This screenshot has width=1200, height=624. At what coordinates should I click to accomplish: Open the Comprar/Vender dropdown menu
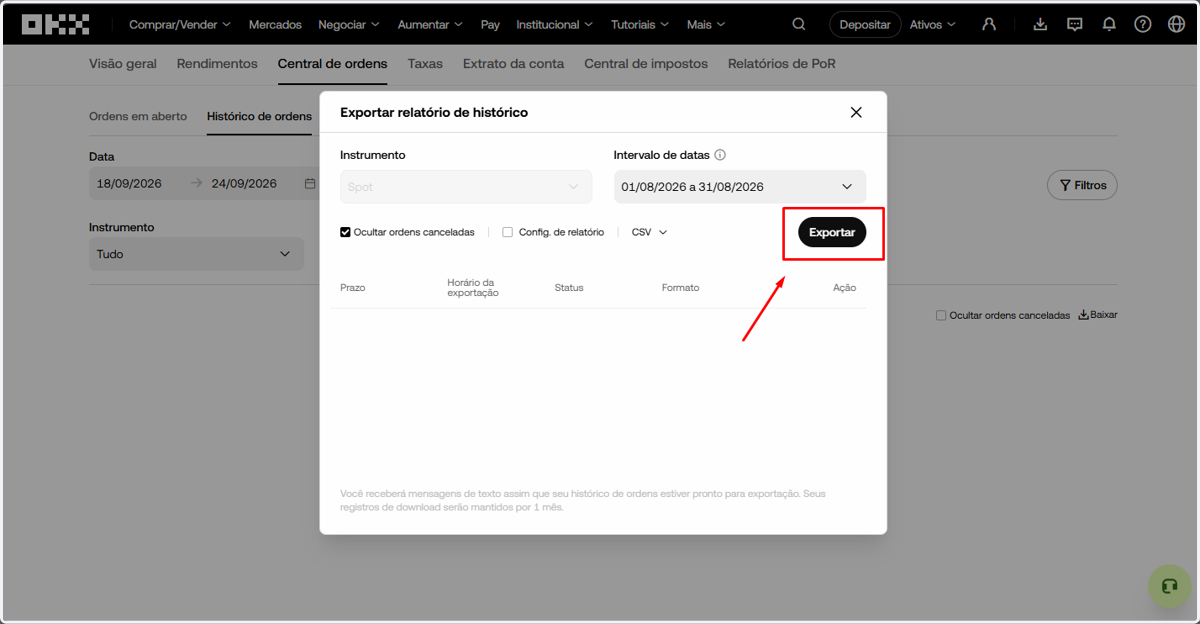click(180, 24)
